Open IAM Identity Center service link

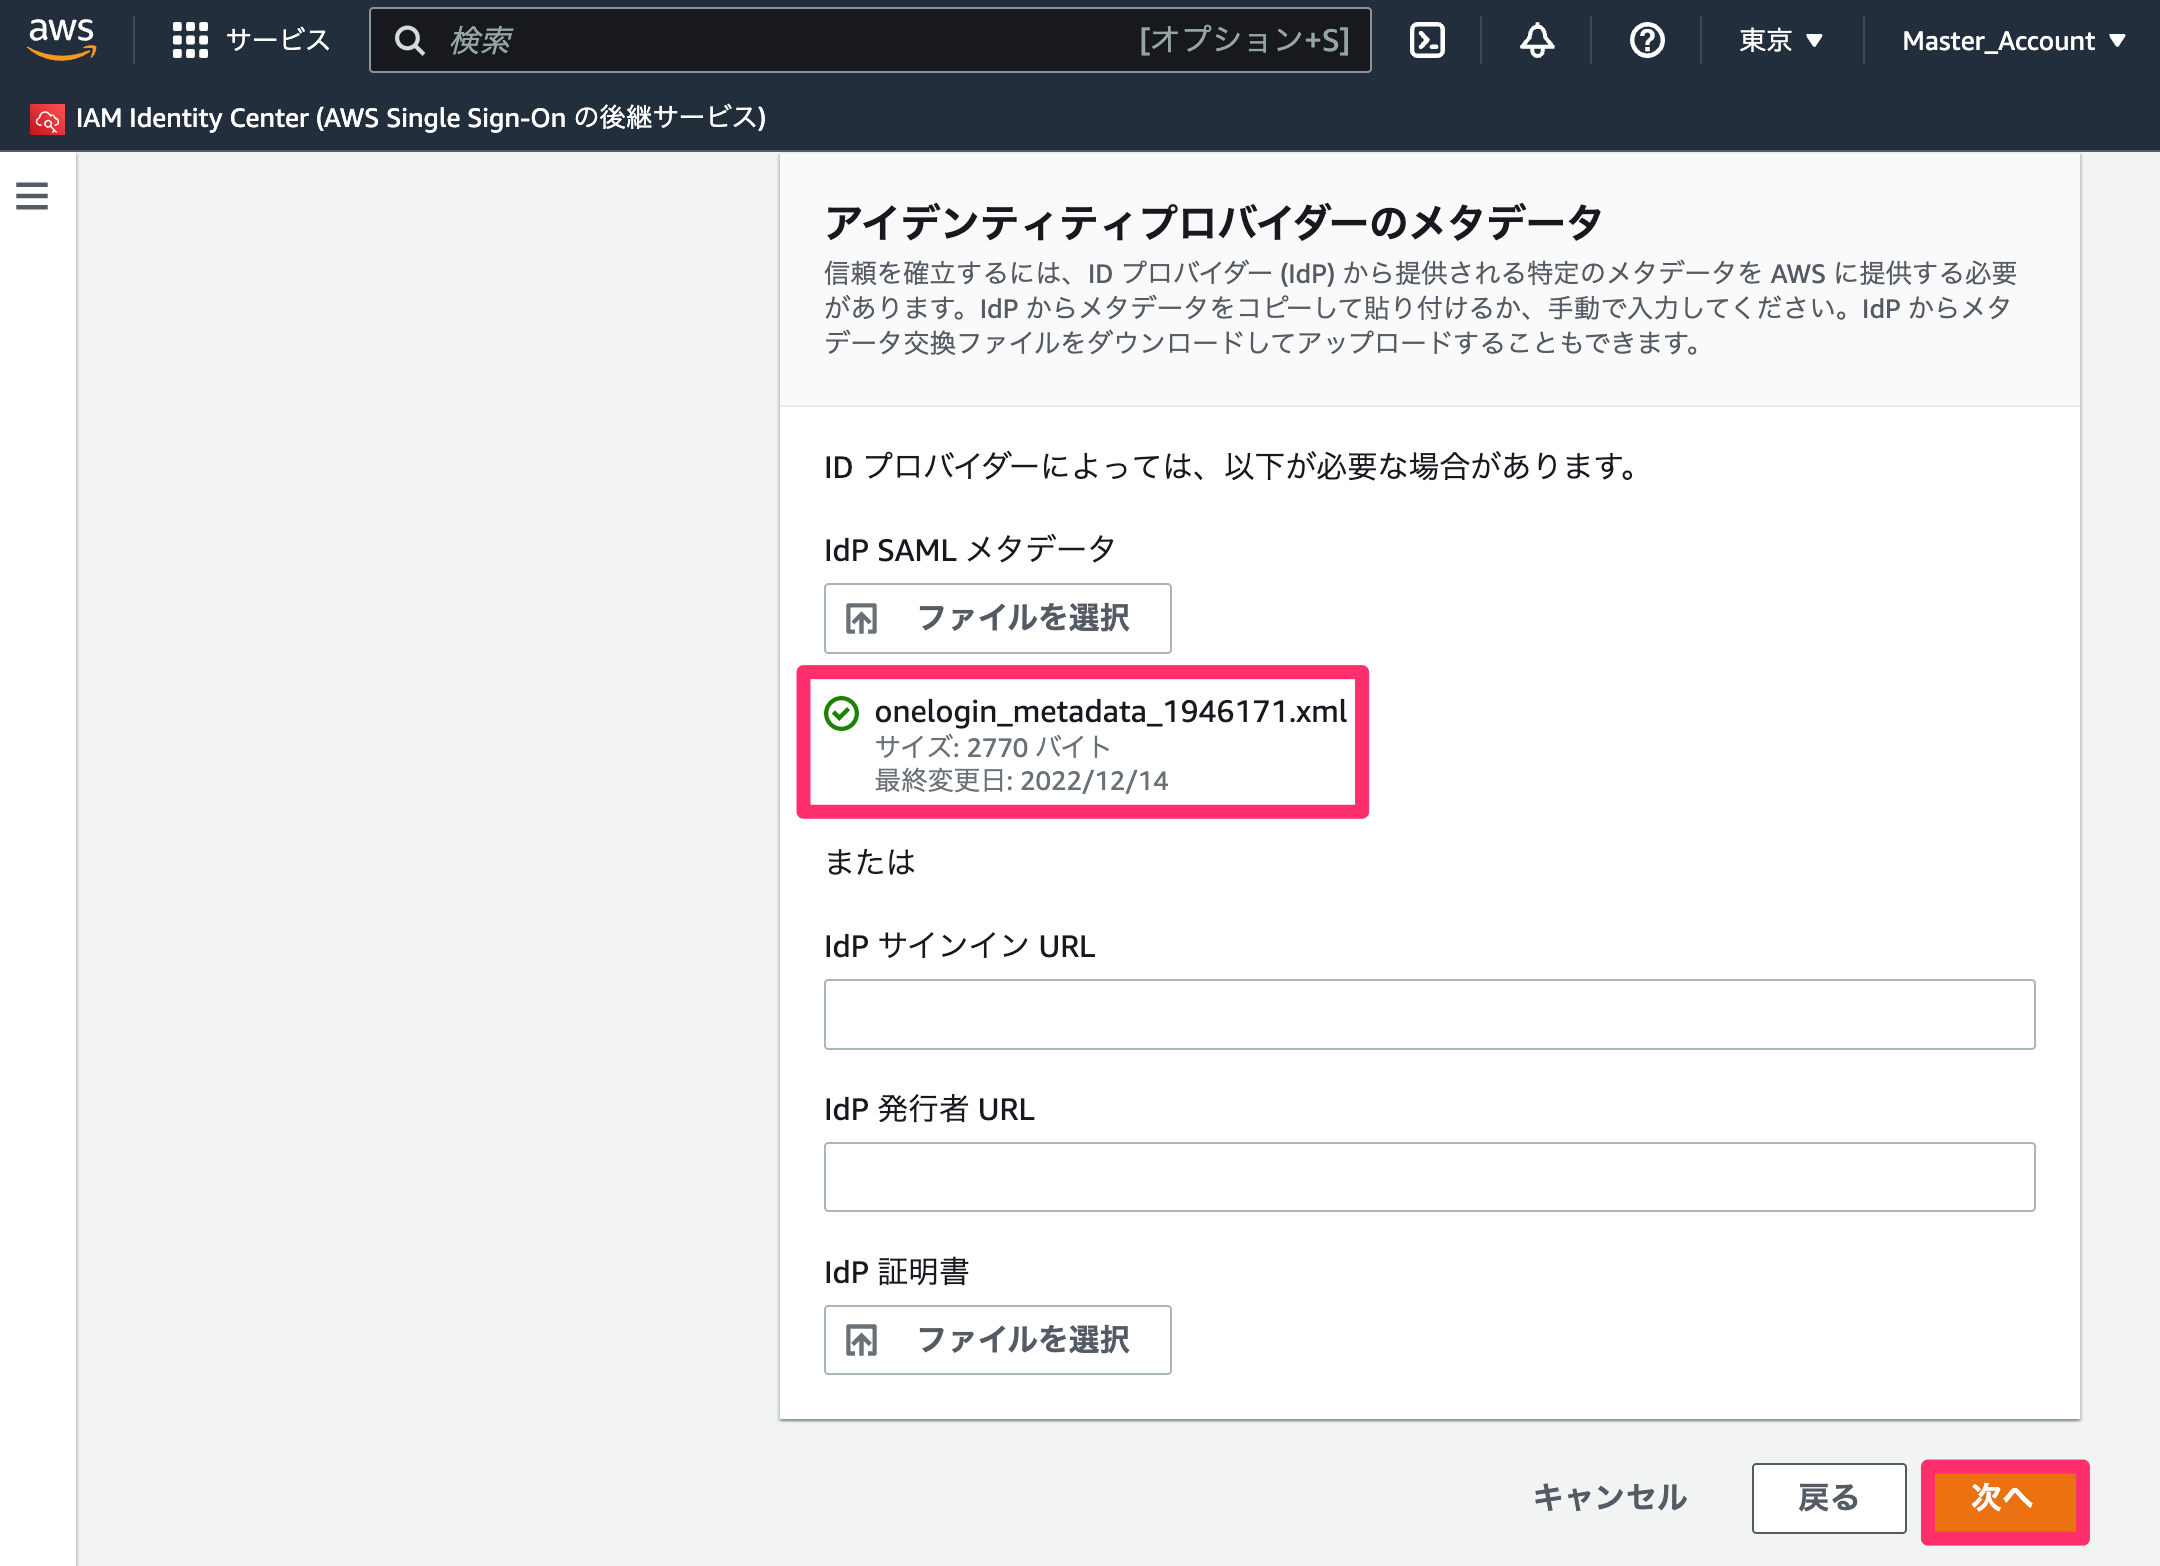tap(421, 118)
